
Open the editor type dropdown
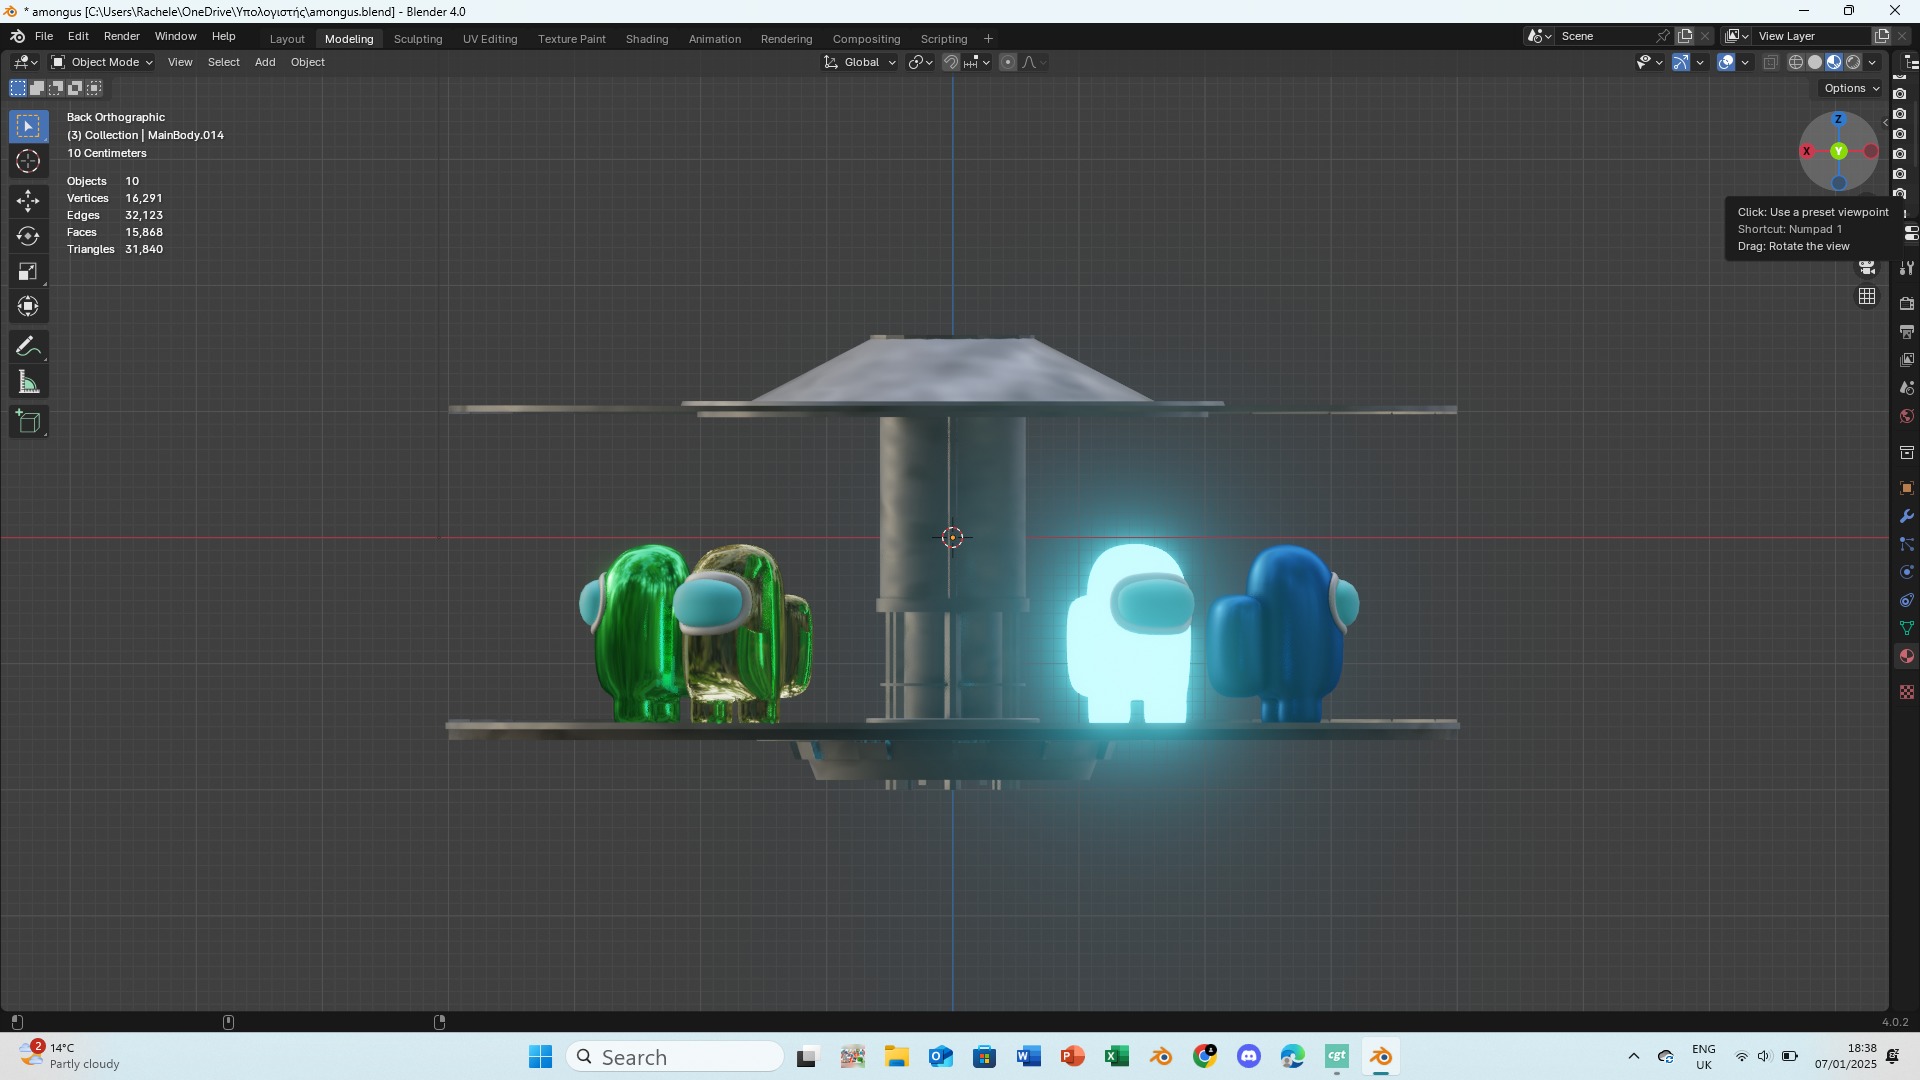pyautogui.click(x=25, y=62)
